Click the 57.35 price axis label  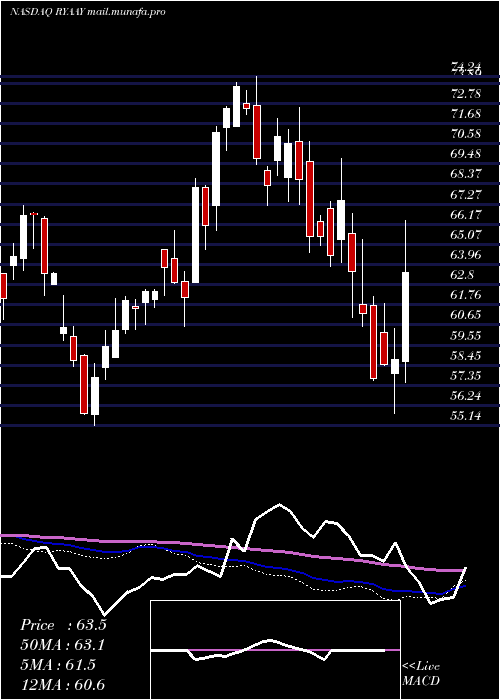click(466, 376)
